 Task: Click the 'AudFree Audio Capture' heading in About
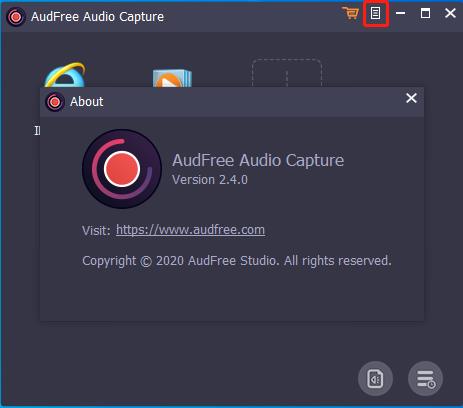(258, 160)
